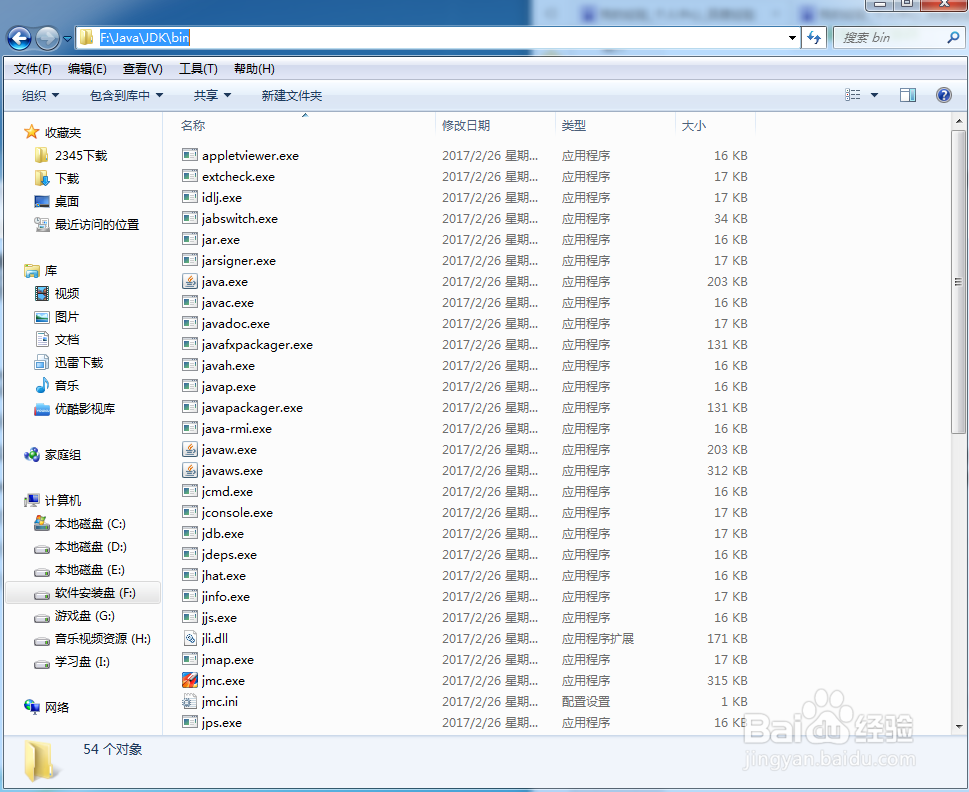Open the 组织 dropdown menu
969x792 pixels.
pos(40,94)
